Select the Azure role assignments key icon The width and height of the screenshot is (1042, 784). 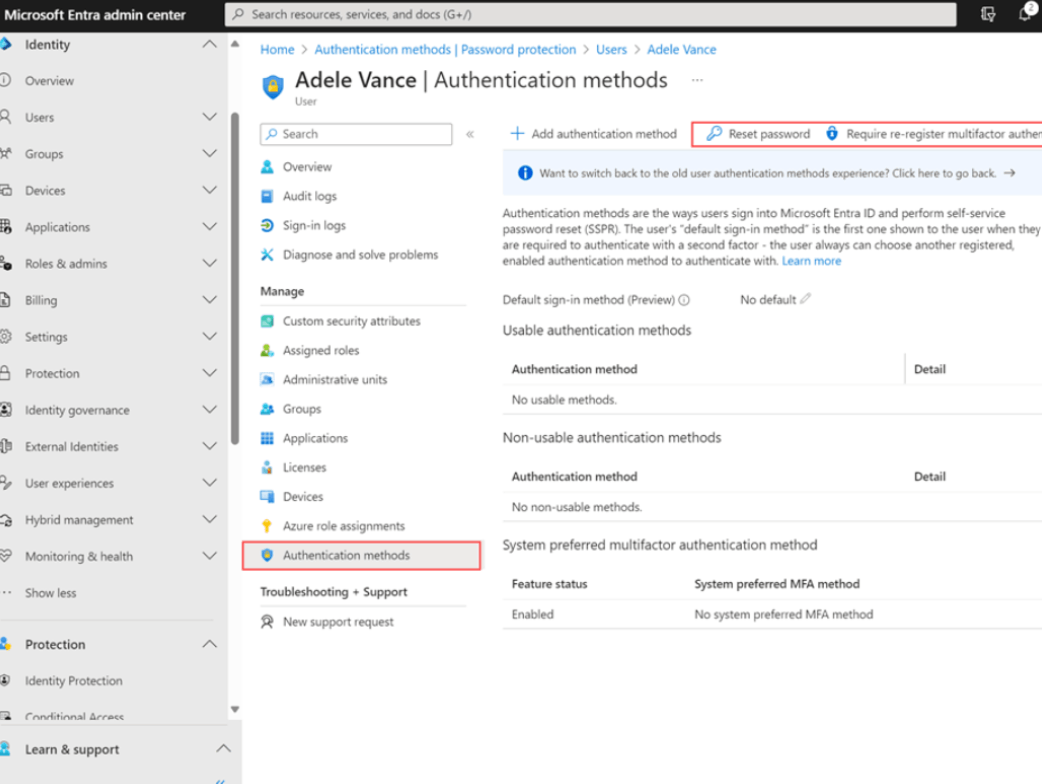coord(266,525)
